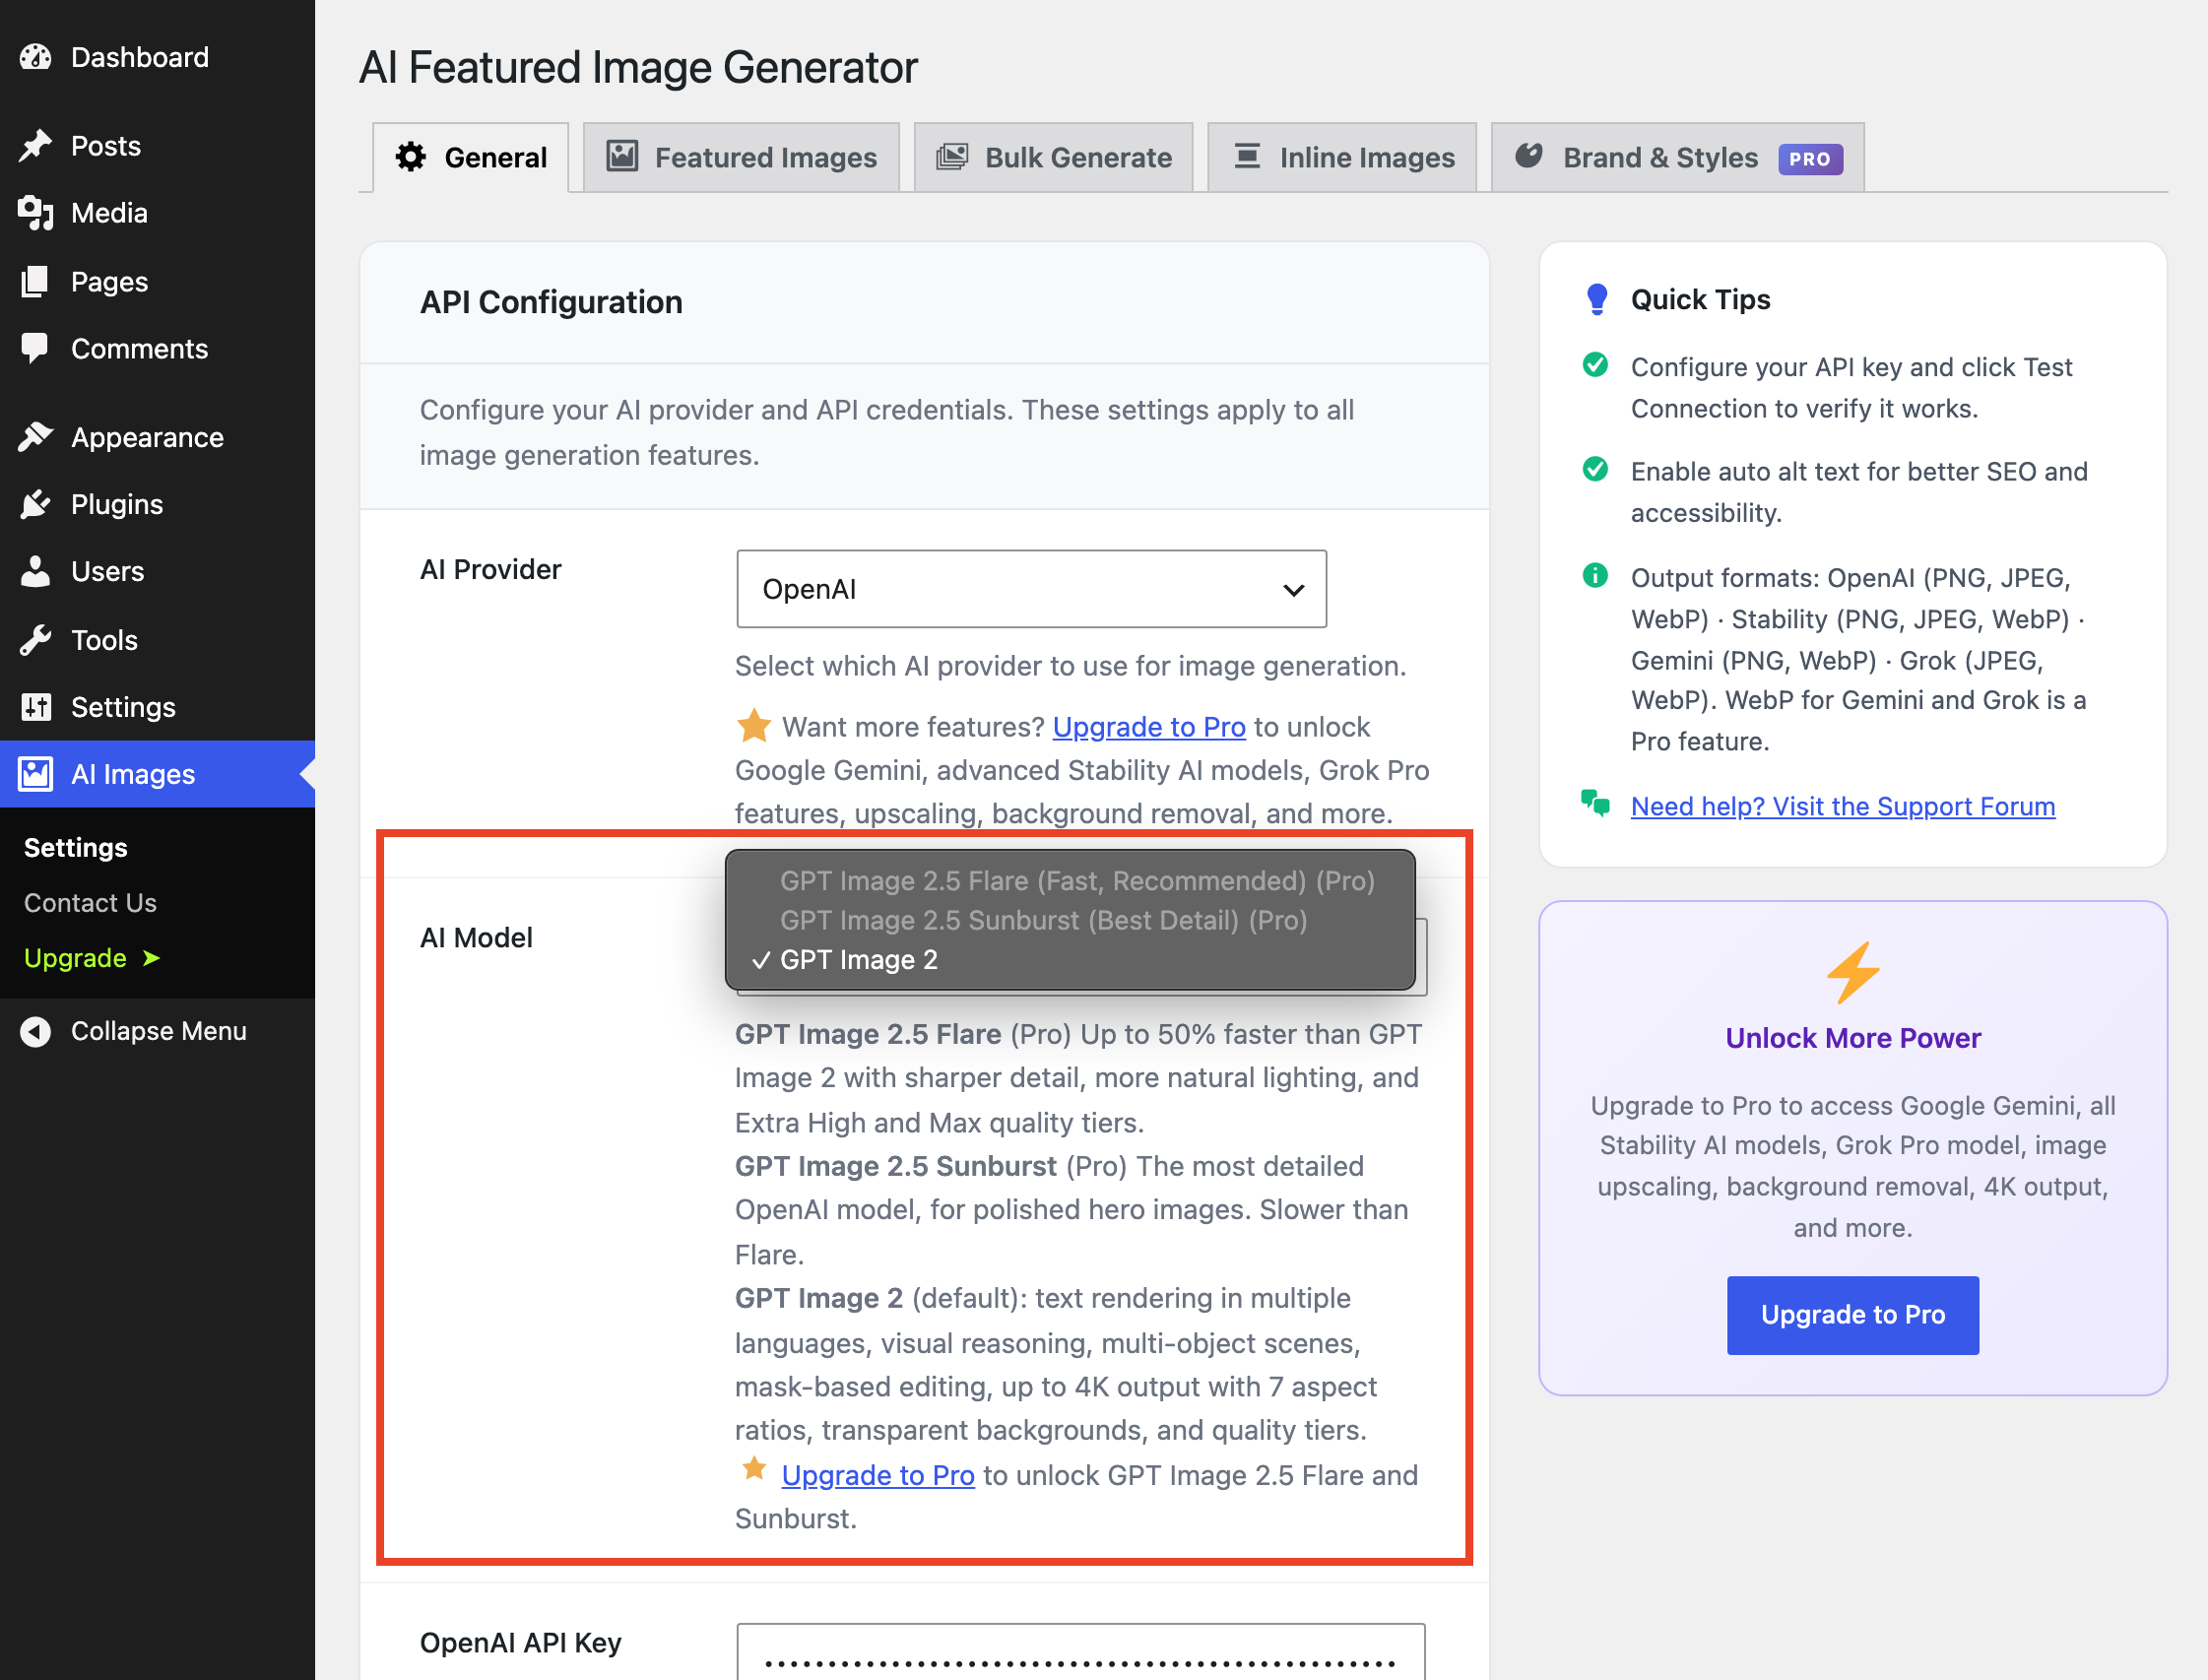
Task: Open the Bulk Generate tab
Action: coord(1053,157)
